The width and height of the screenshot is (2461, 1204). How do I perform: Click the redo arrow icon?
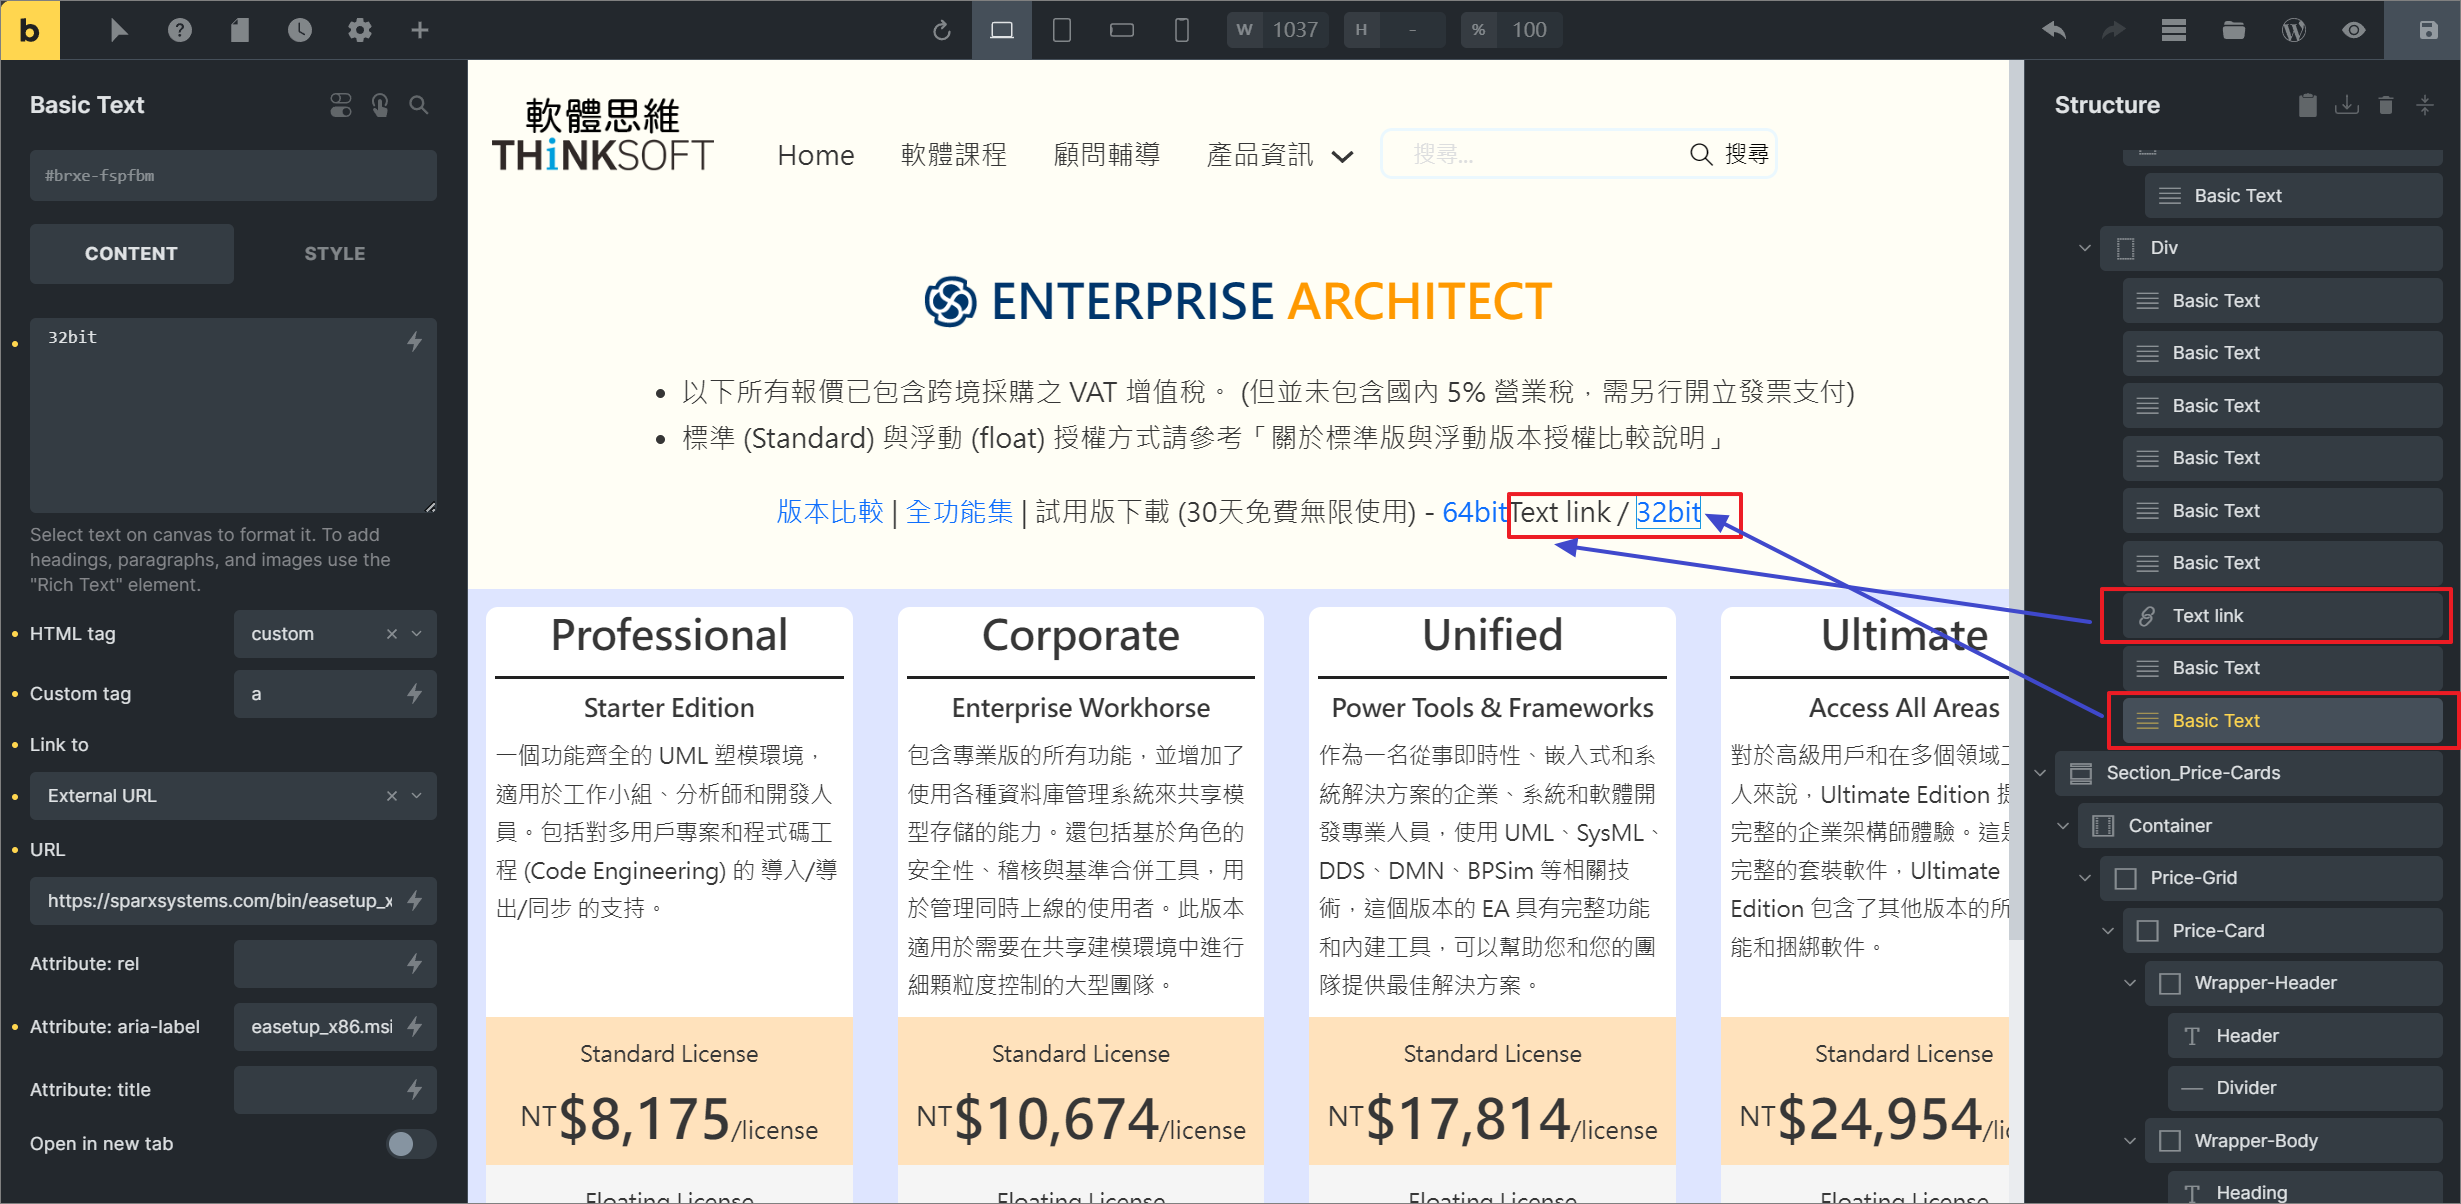[2114, 30]
